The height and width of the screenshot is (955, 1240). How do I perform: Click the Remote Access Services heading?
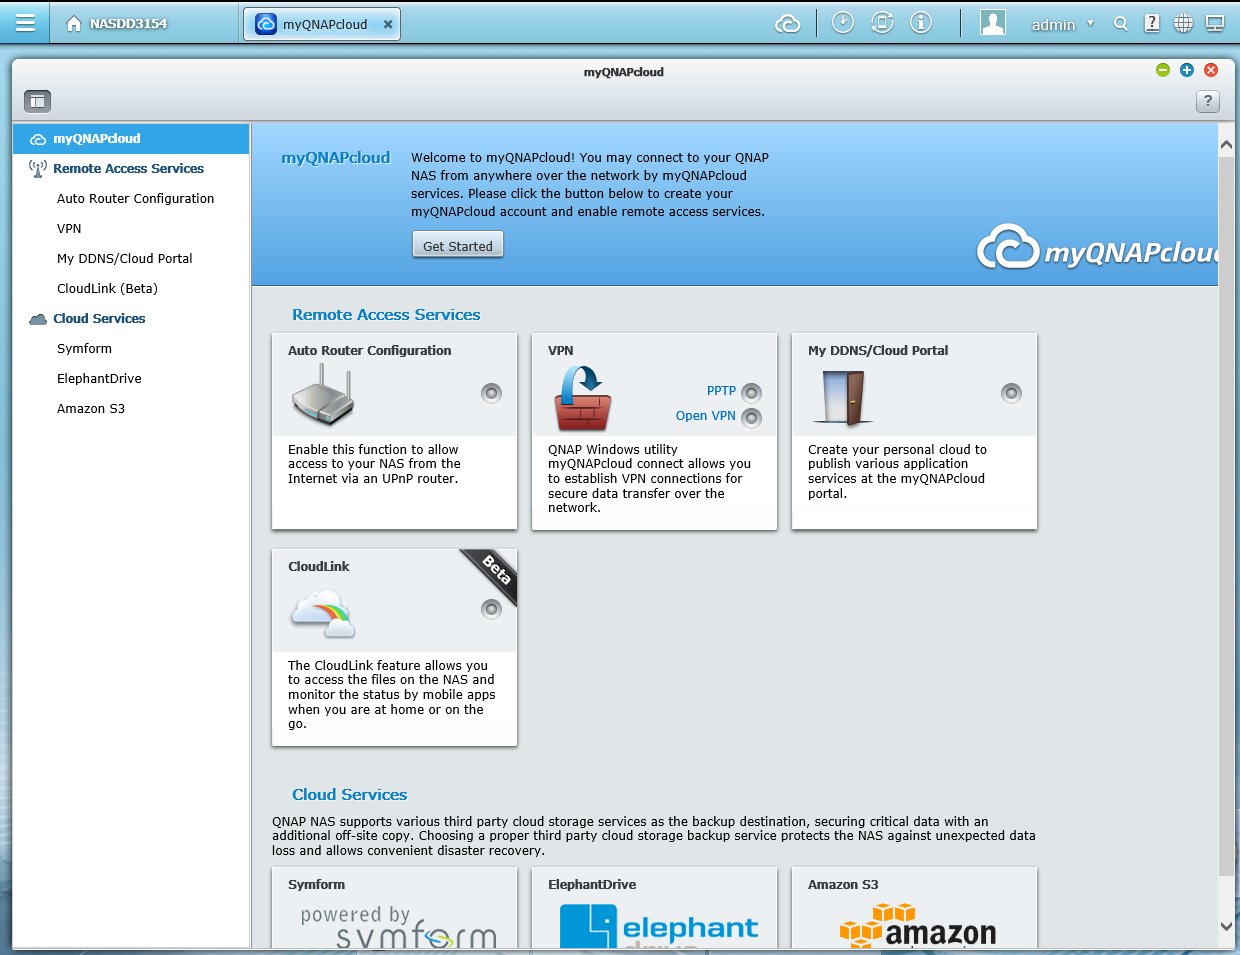point(386,315)
